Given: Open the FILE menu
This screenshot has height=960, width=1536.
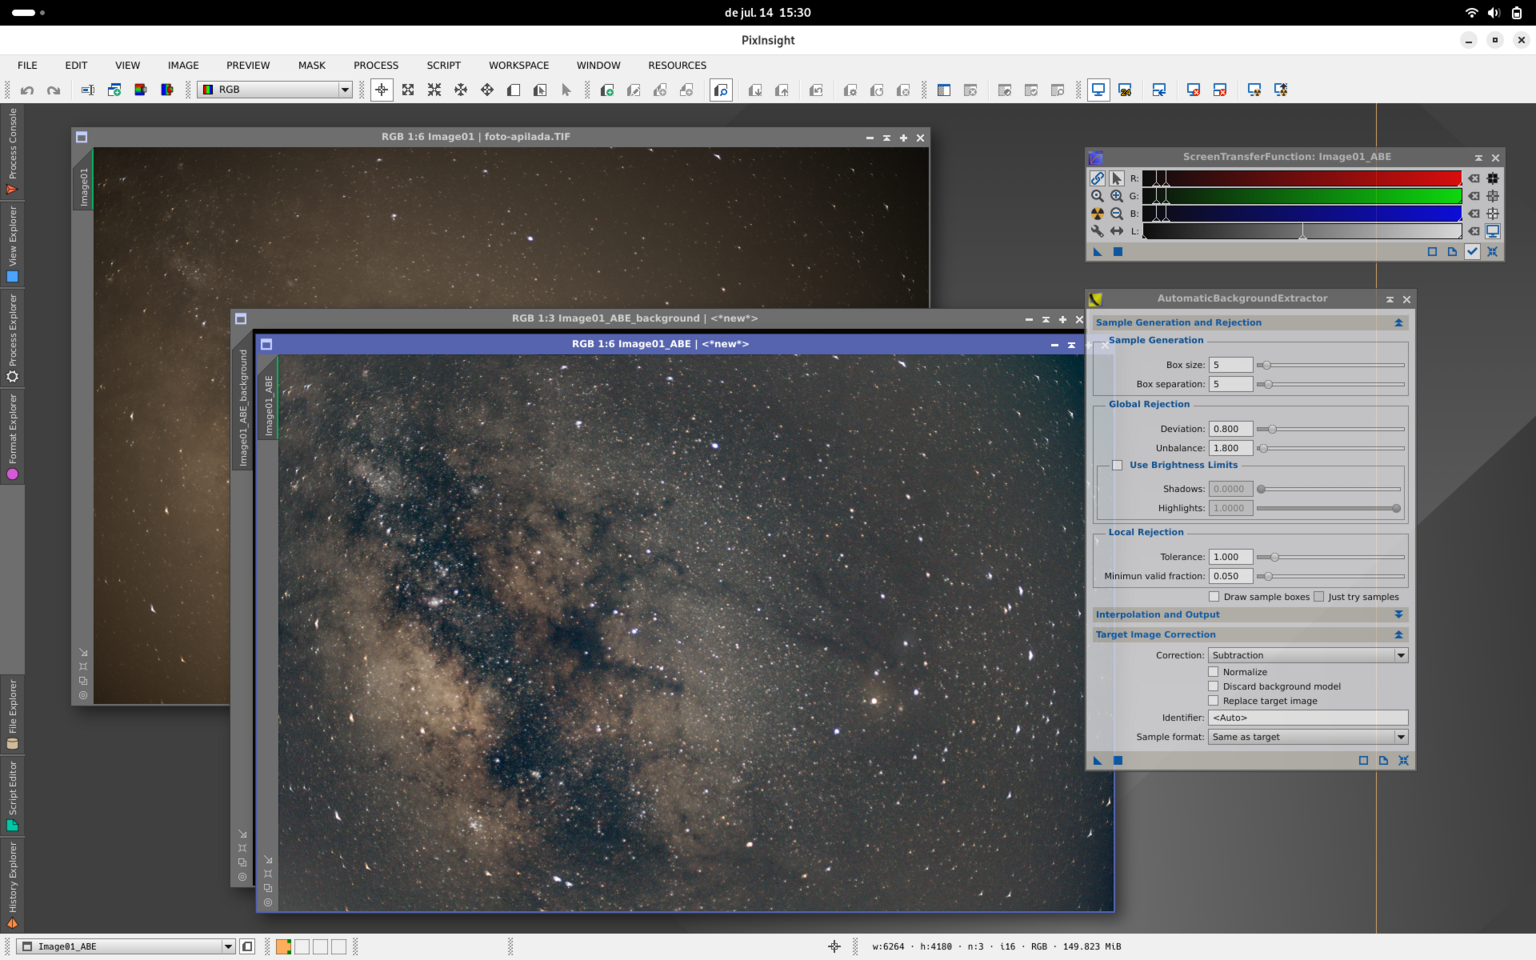Looking at the screenshot, I should click(27, 65).
